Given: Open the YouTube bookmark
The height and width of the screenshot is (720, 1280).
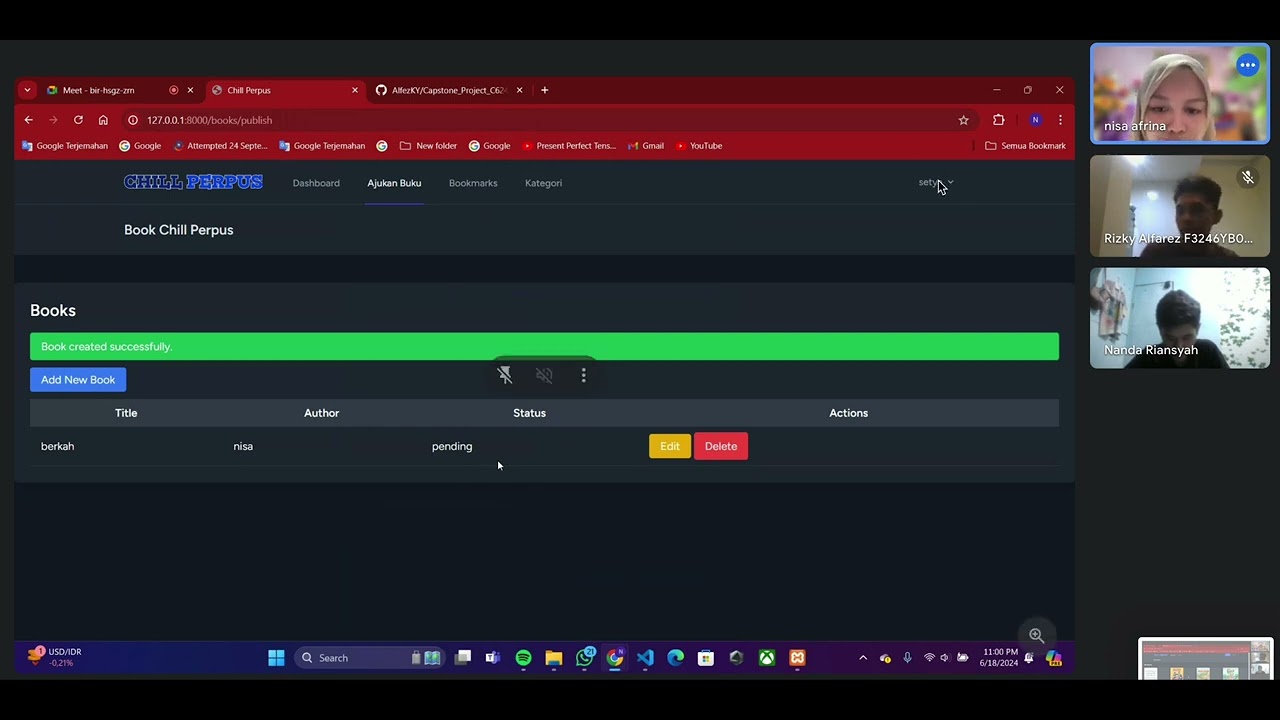Looking at the screenshot, I should 699,146.
